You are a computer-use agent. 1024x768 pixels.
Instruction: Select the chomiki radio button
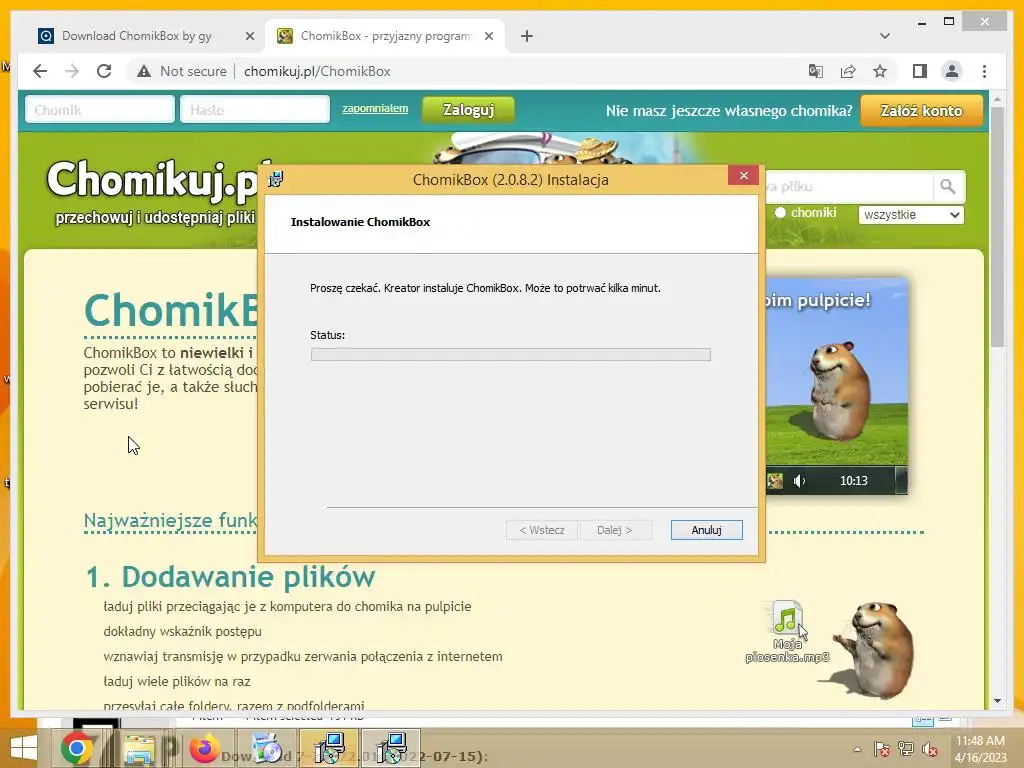click(x=780, y=213)
